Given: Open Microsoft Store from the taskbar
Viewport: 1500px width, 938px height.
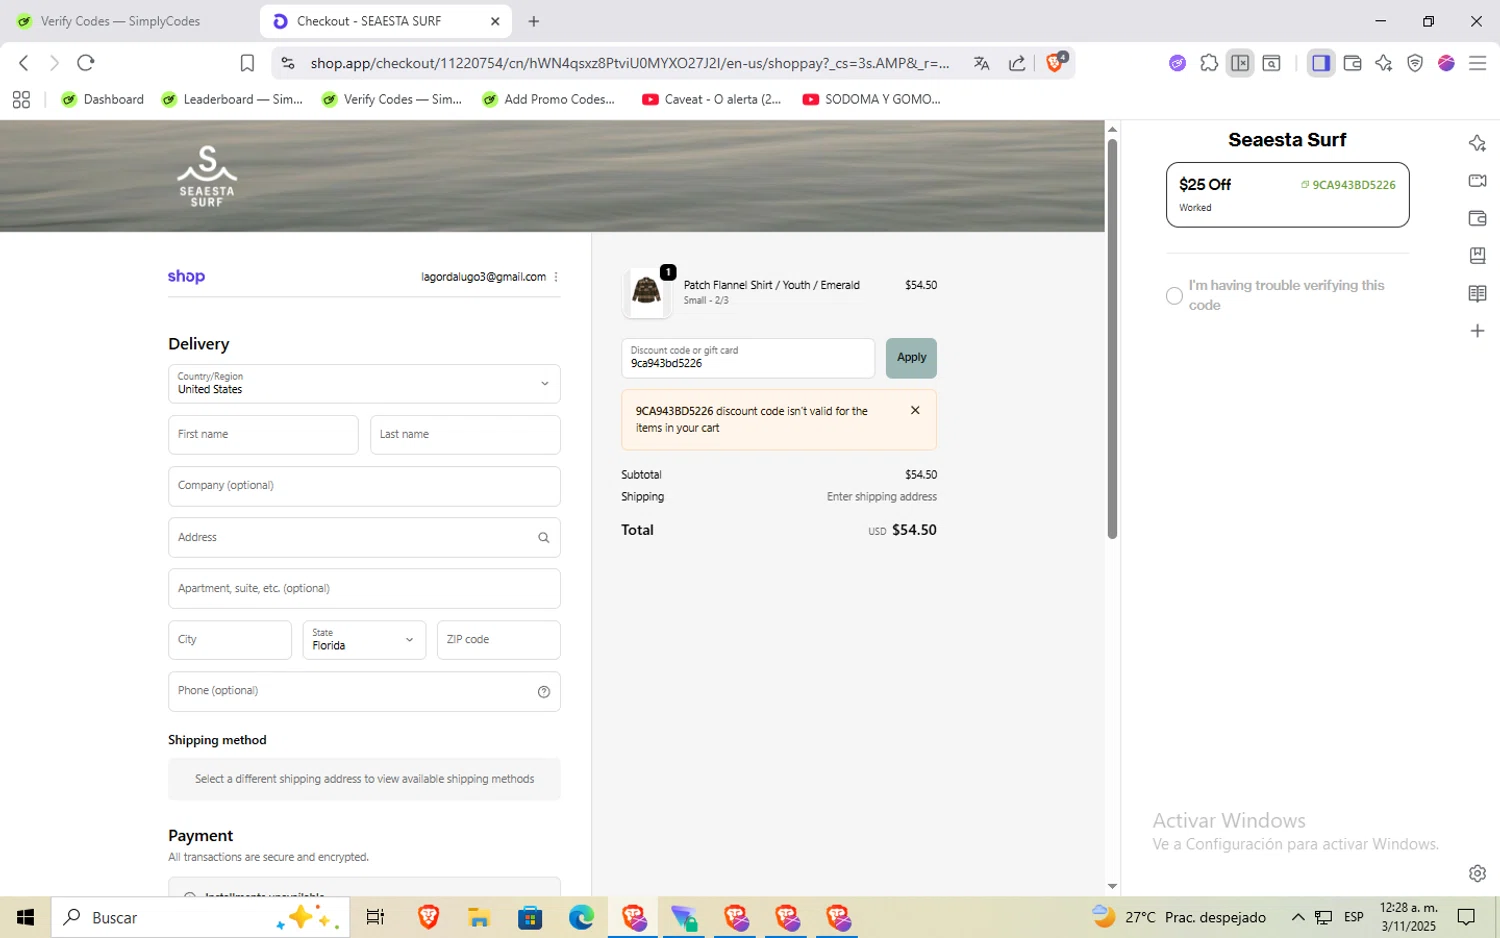Looking at the screenshot, I should pyautogui.click(x=530, y=917).
